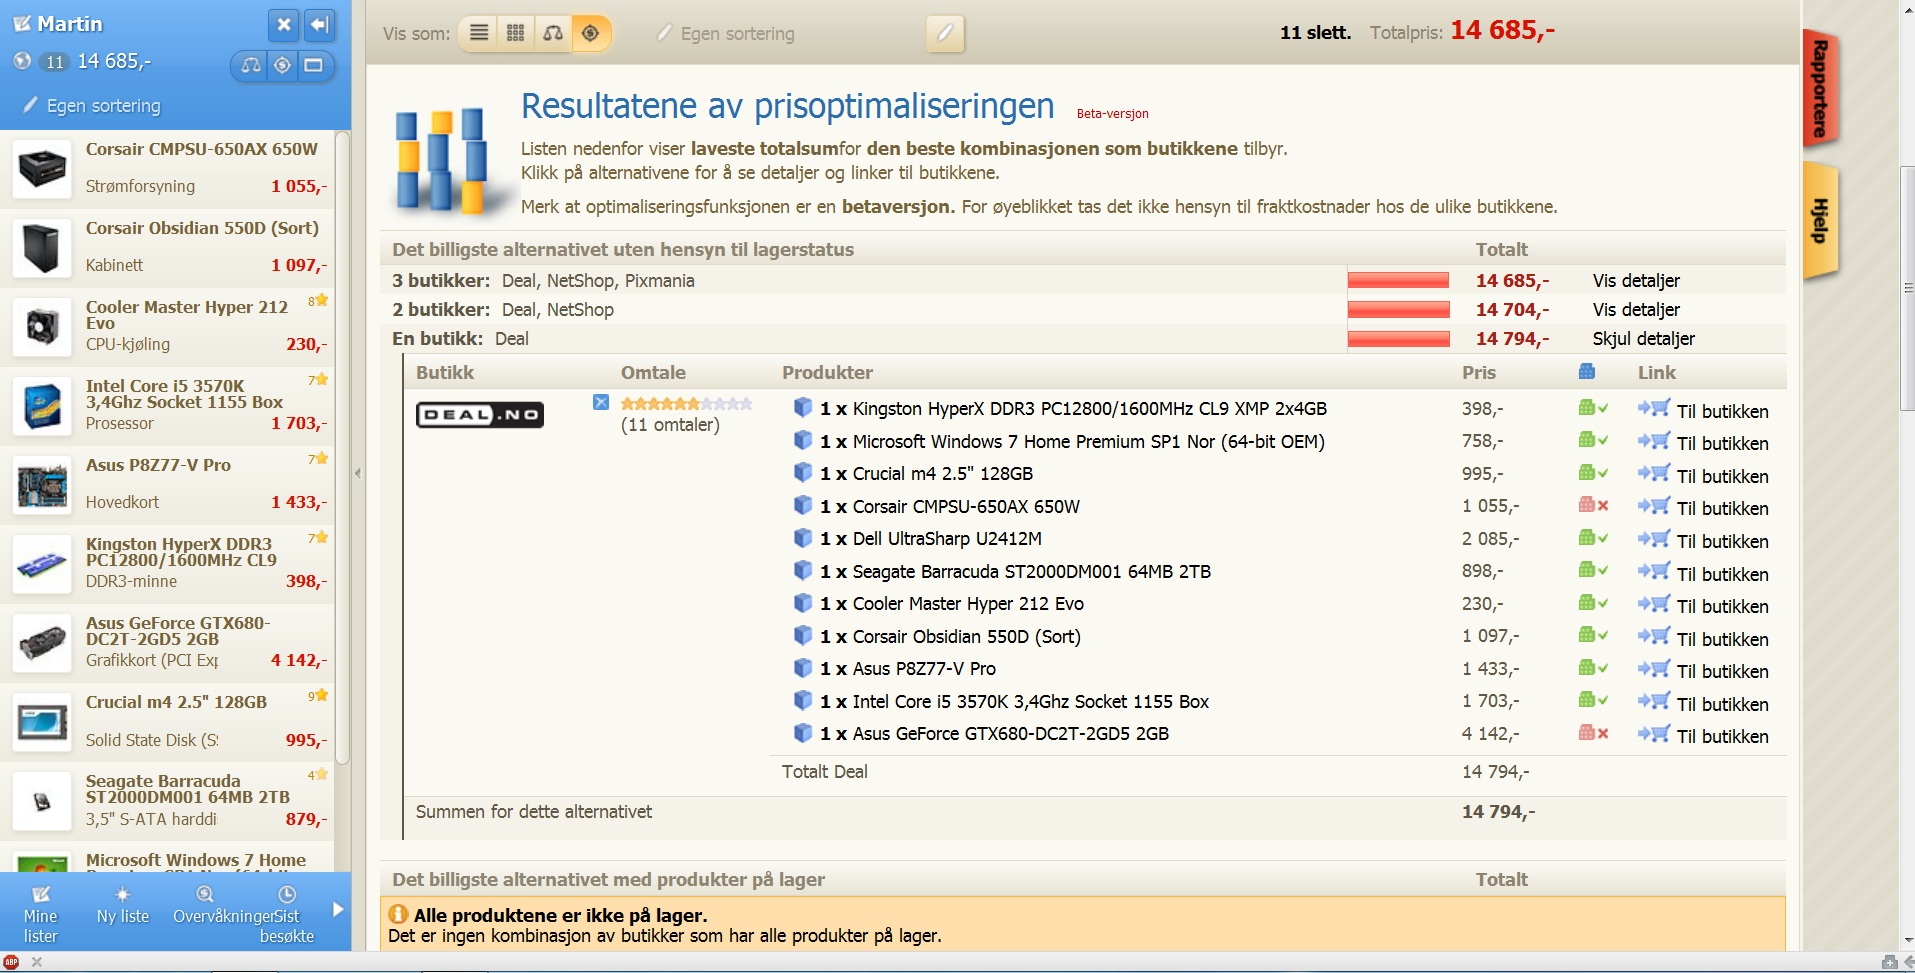Click the main page vertical scrollbar
Screen dimensions: 1915x973
point(1906,288)
